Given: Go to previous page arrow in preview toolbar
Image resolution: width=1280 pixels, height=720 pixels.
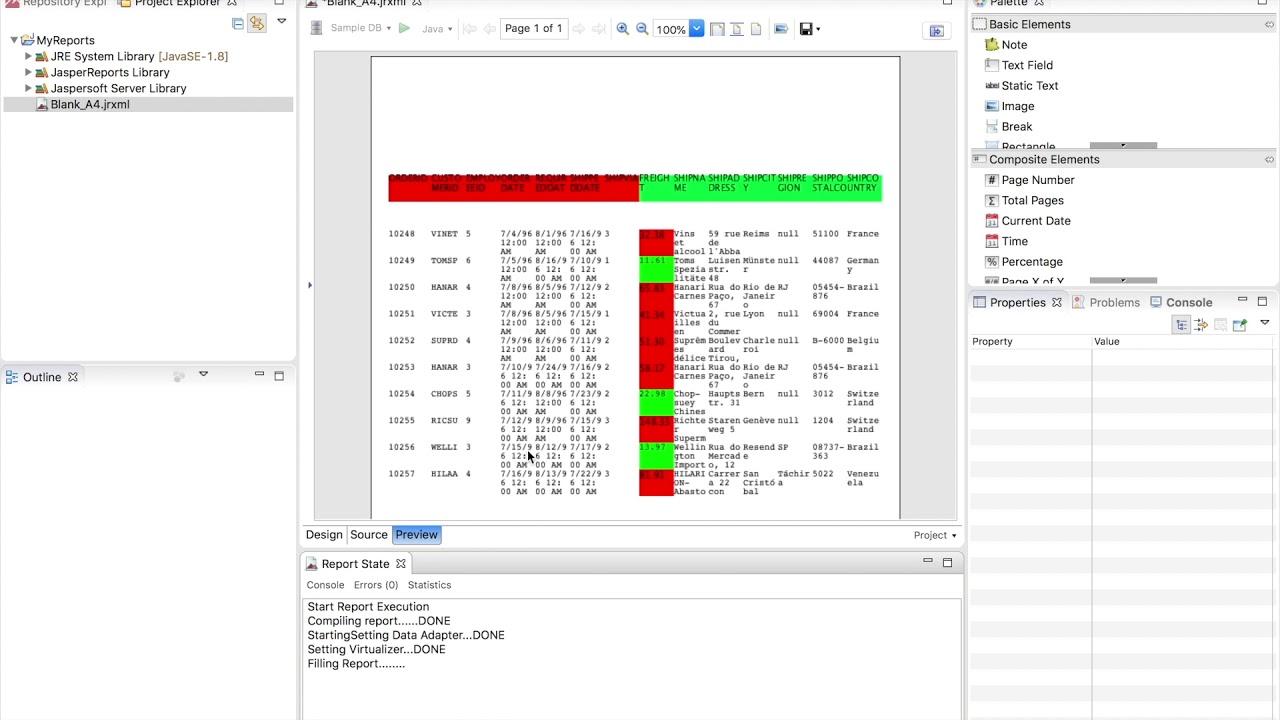Looking at the screenshot, I should click(x=489, y=29).
